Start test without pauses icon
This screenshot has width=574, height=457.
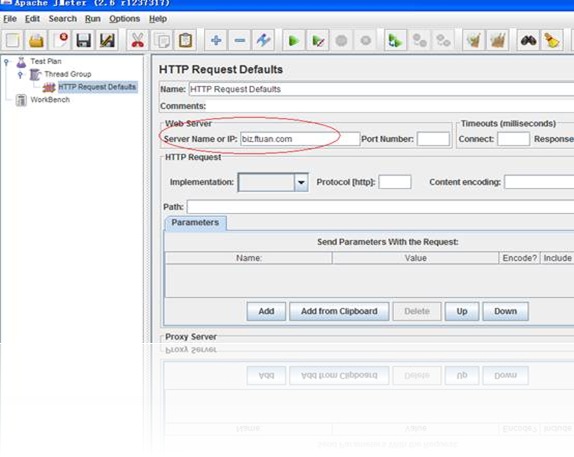coord(317,40)
